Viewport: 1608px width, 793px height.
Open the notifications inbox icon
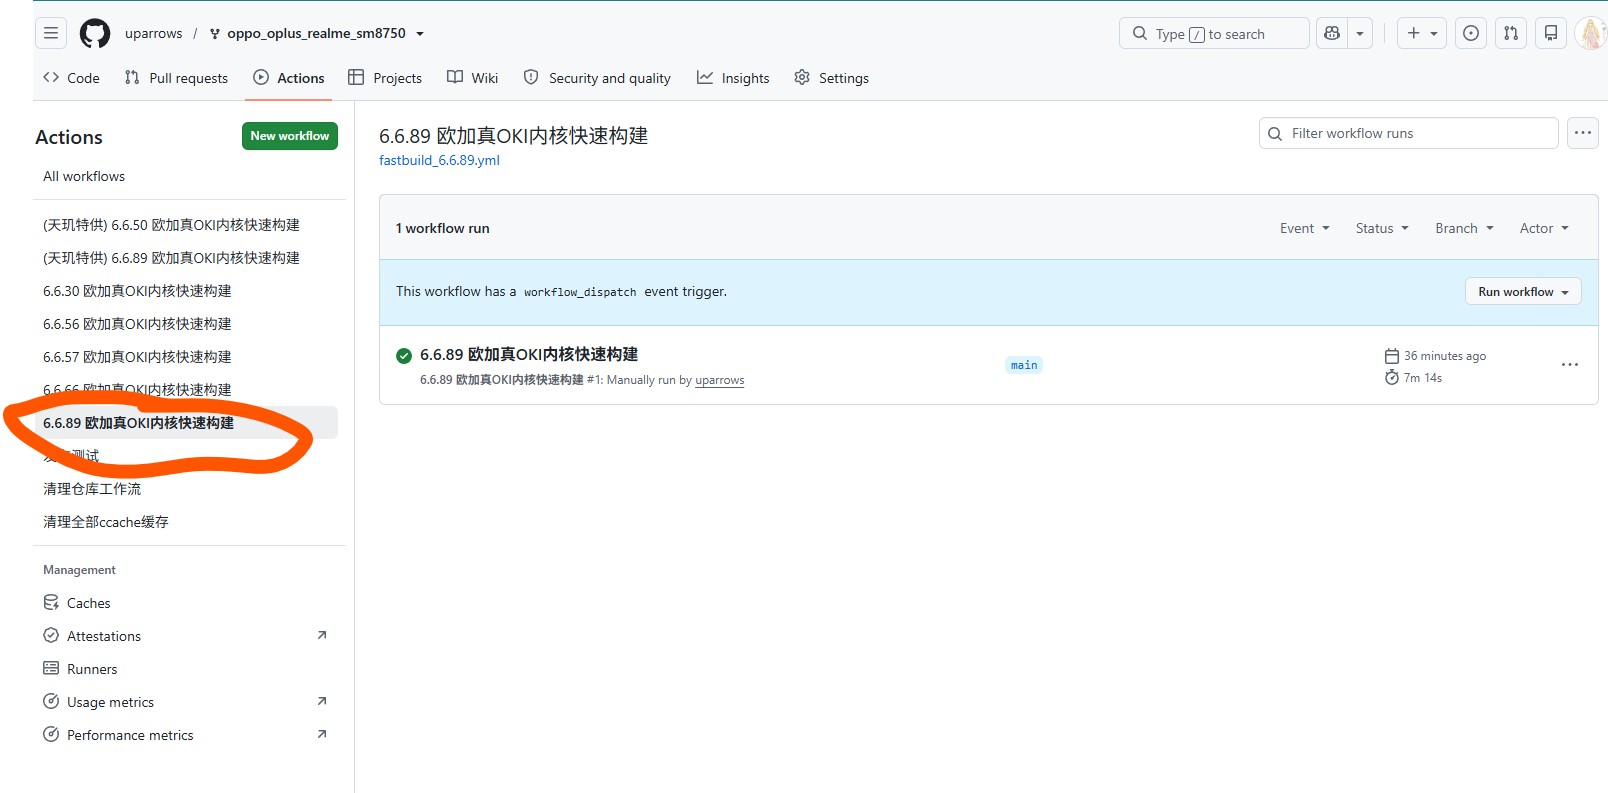(x=1551, y=33)
